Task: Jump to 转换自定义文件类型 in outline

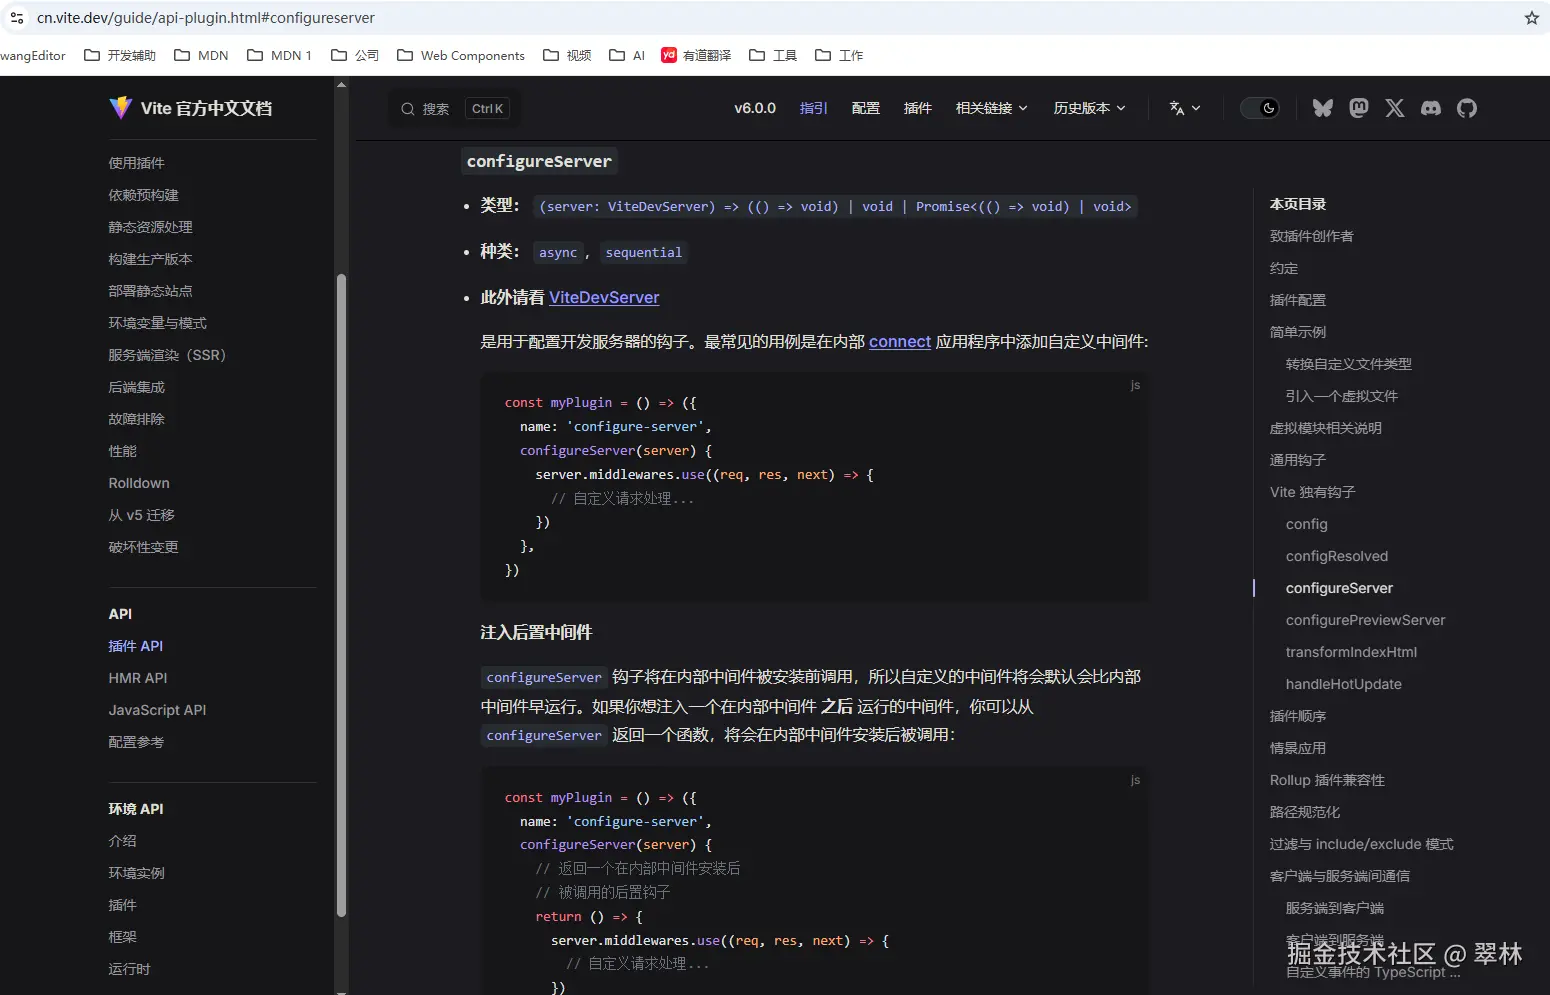Action: (1349, 364)
